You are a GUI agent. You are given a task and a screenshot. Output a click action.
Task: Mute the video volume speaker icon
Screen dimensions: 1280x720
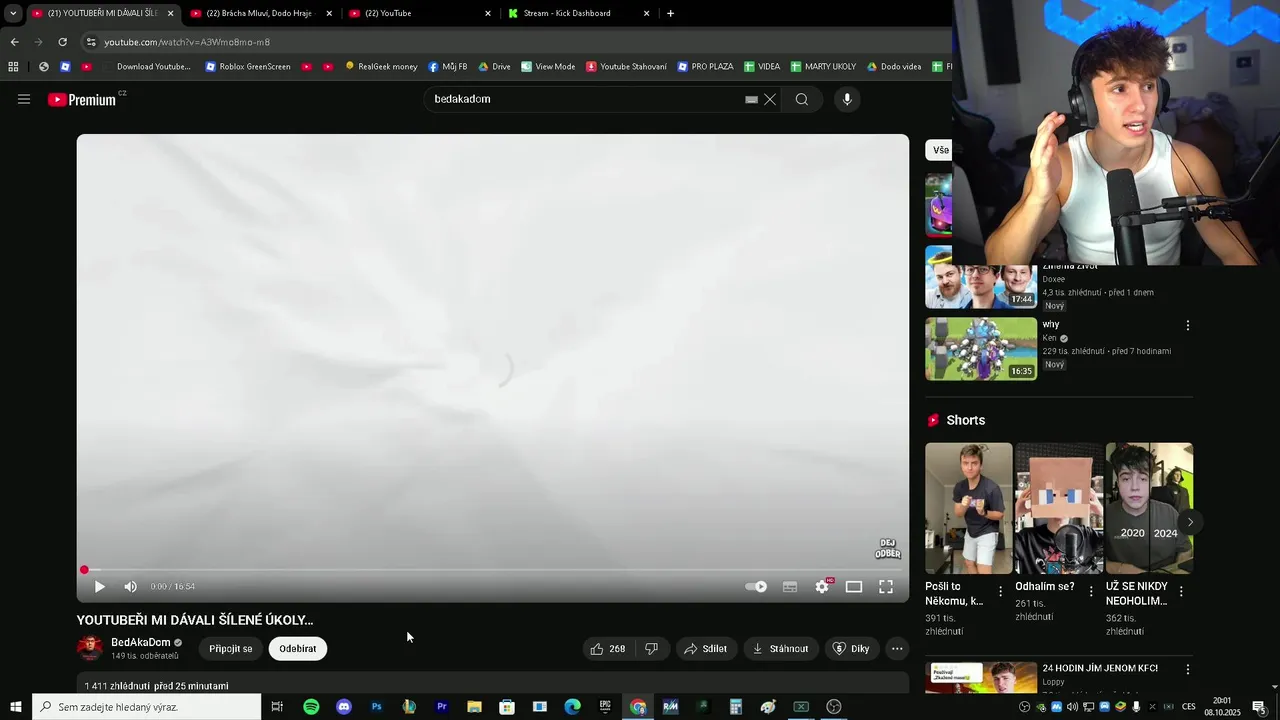point(130,587)
